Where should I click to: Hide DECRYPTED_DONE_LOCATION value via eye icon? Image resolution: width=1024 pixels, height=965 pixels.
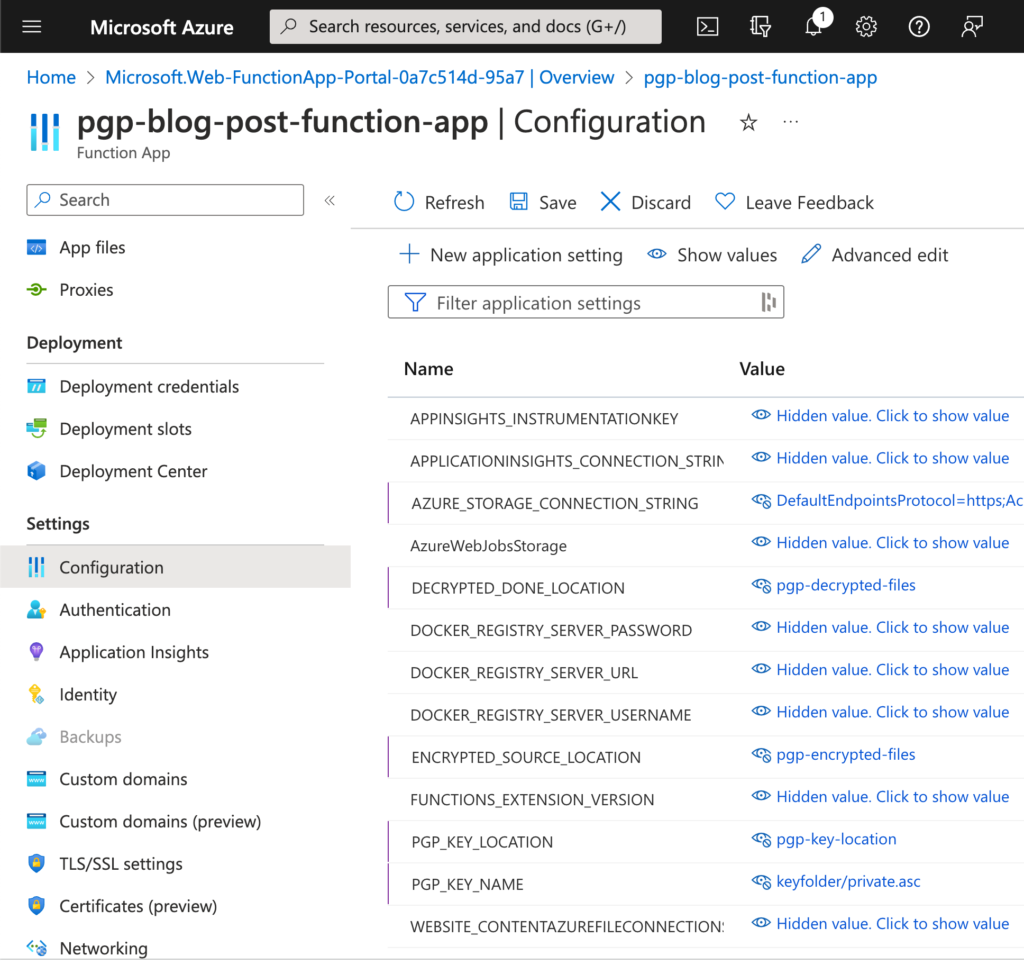[761, 585]
